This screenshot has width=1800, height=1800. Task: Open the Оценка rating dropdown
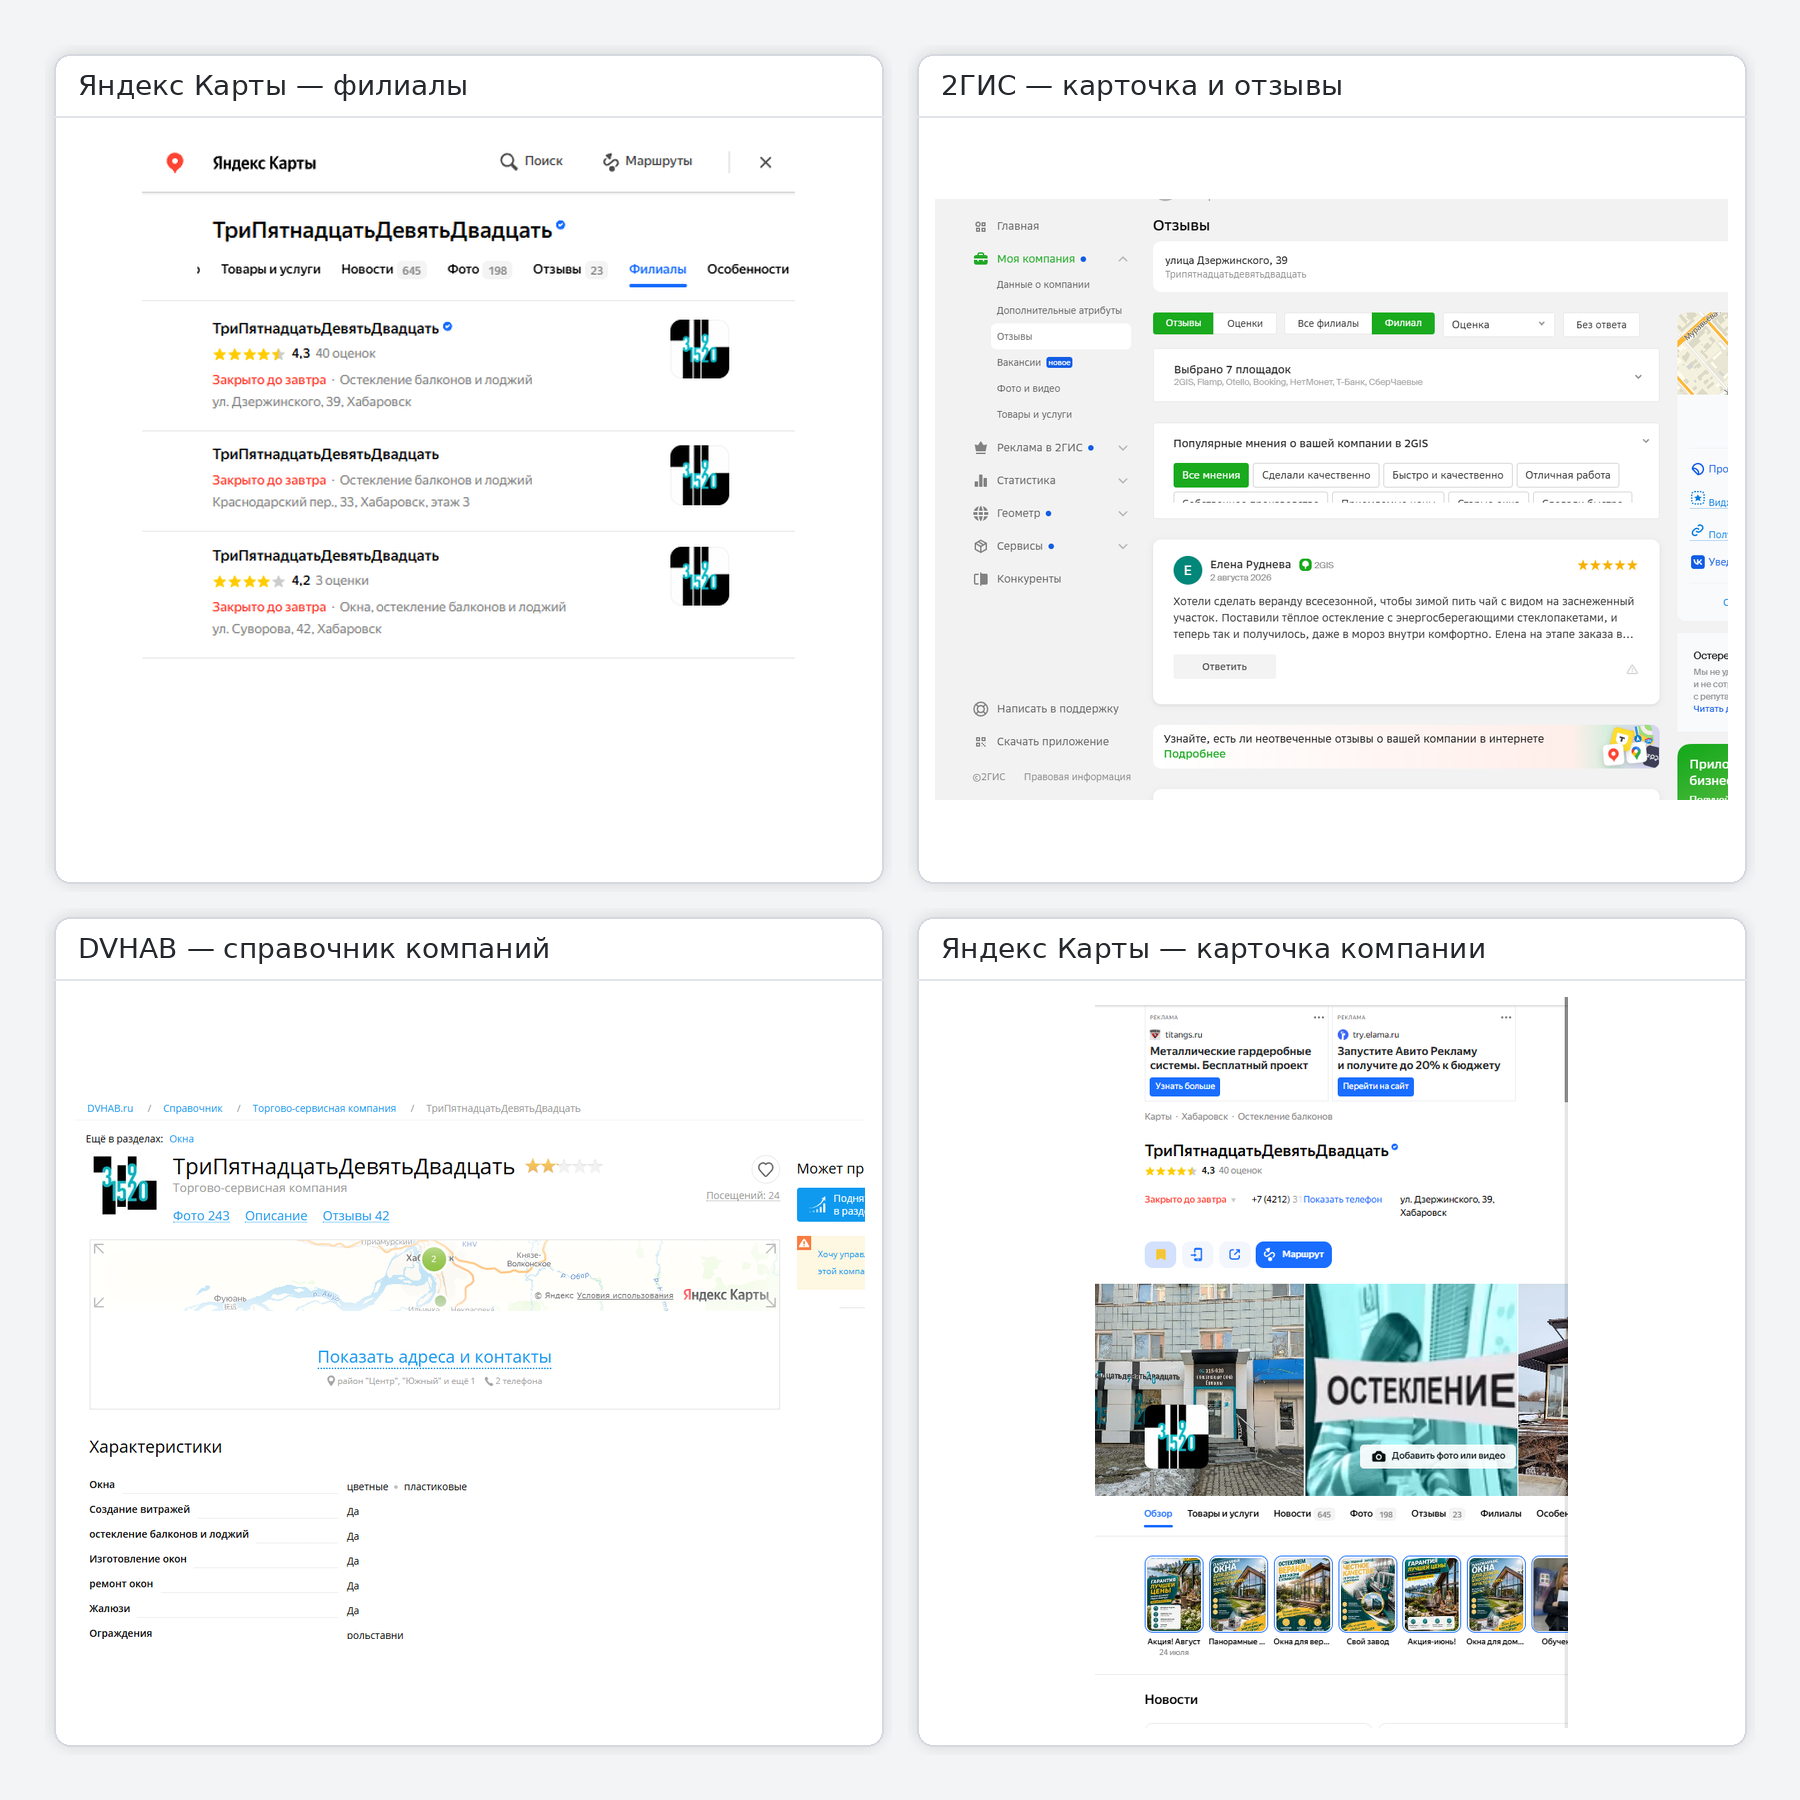coord(1498,324)
